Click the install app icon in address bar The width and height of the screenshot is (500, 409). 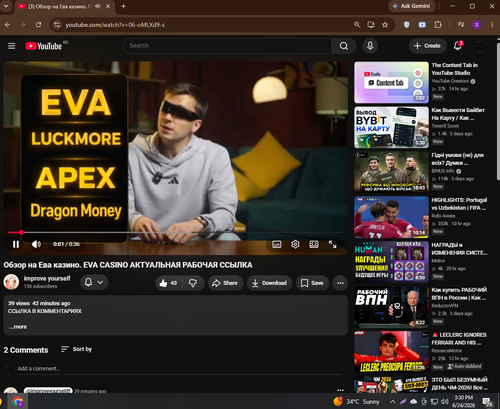pos(371,25)
